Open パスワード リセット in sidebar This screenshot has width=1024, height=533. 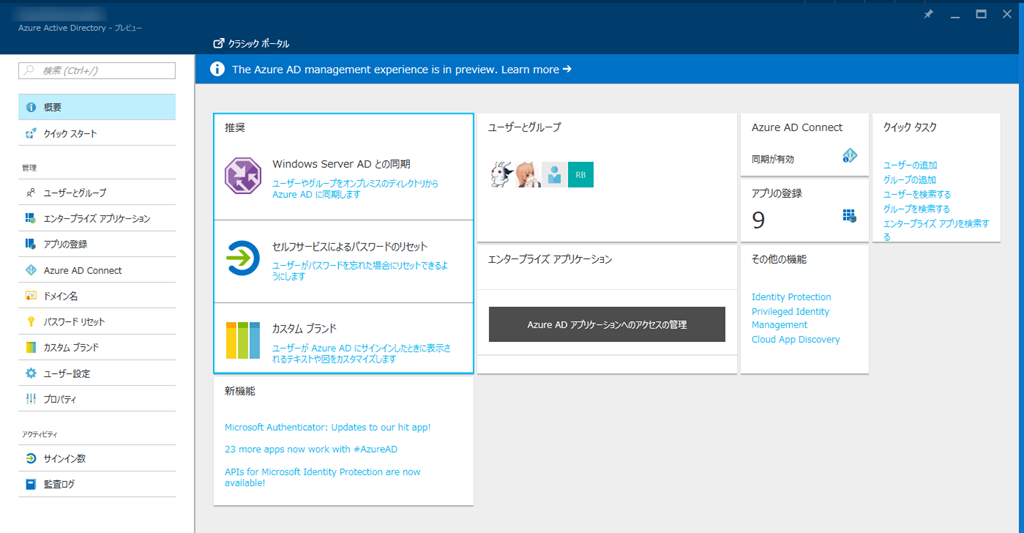click(97, 322)
